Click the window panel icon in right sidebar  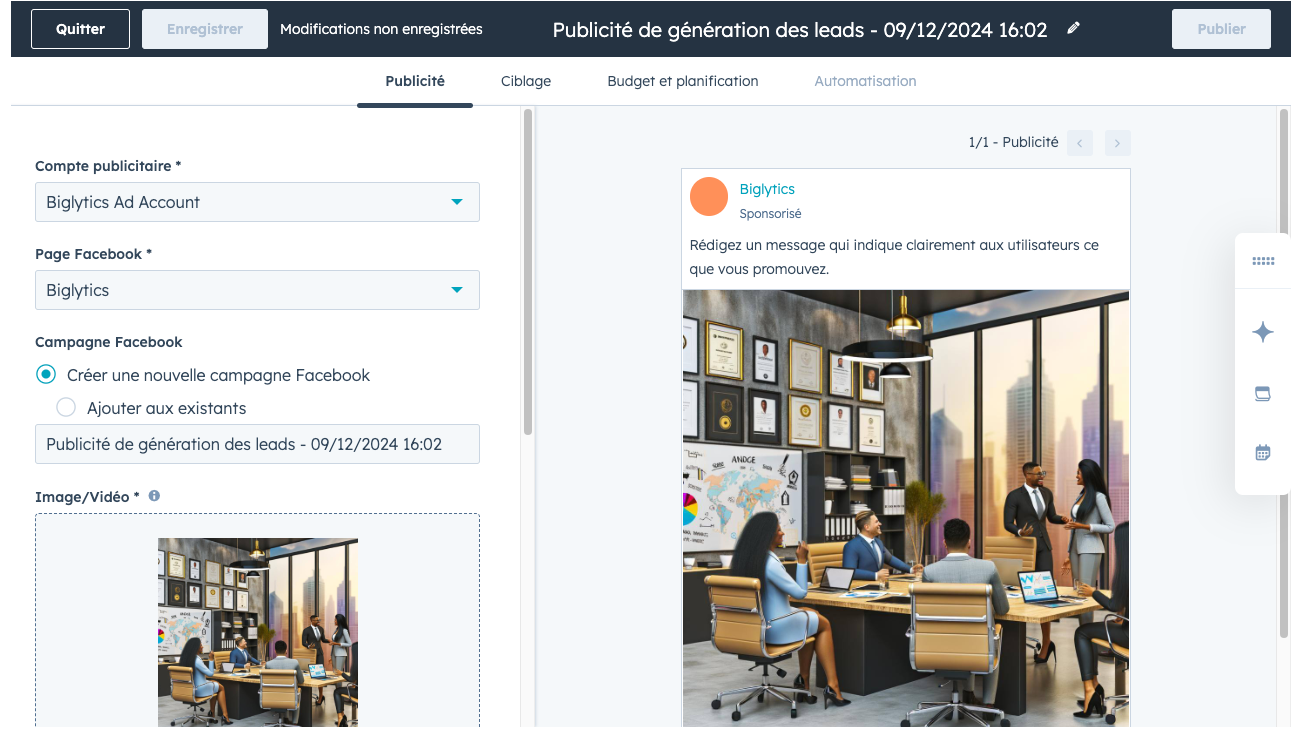tap(1263, 394)
